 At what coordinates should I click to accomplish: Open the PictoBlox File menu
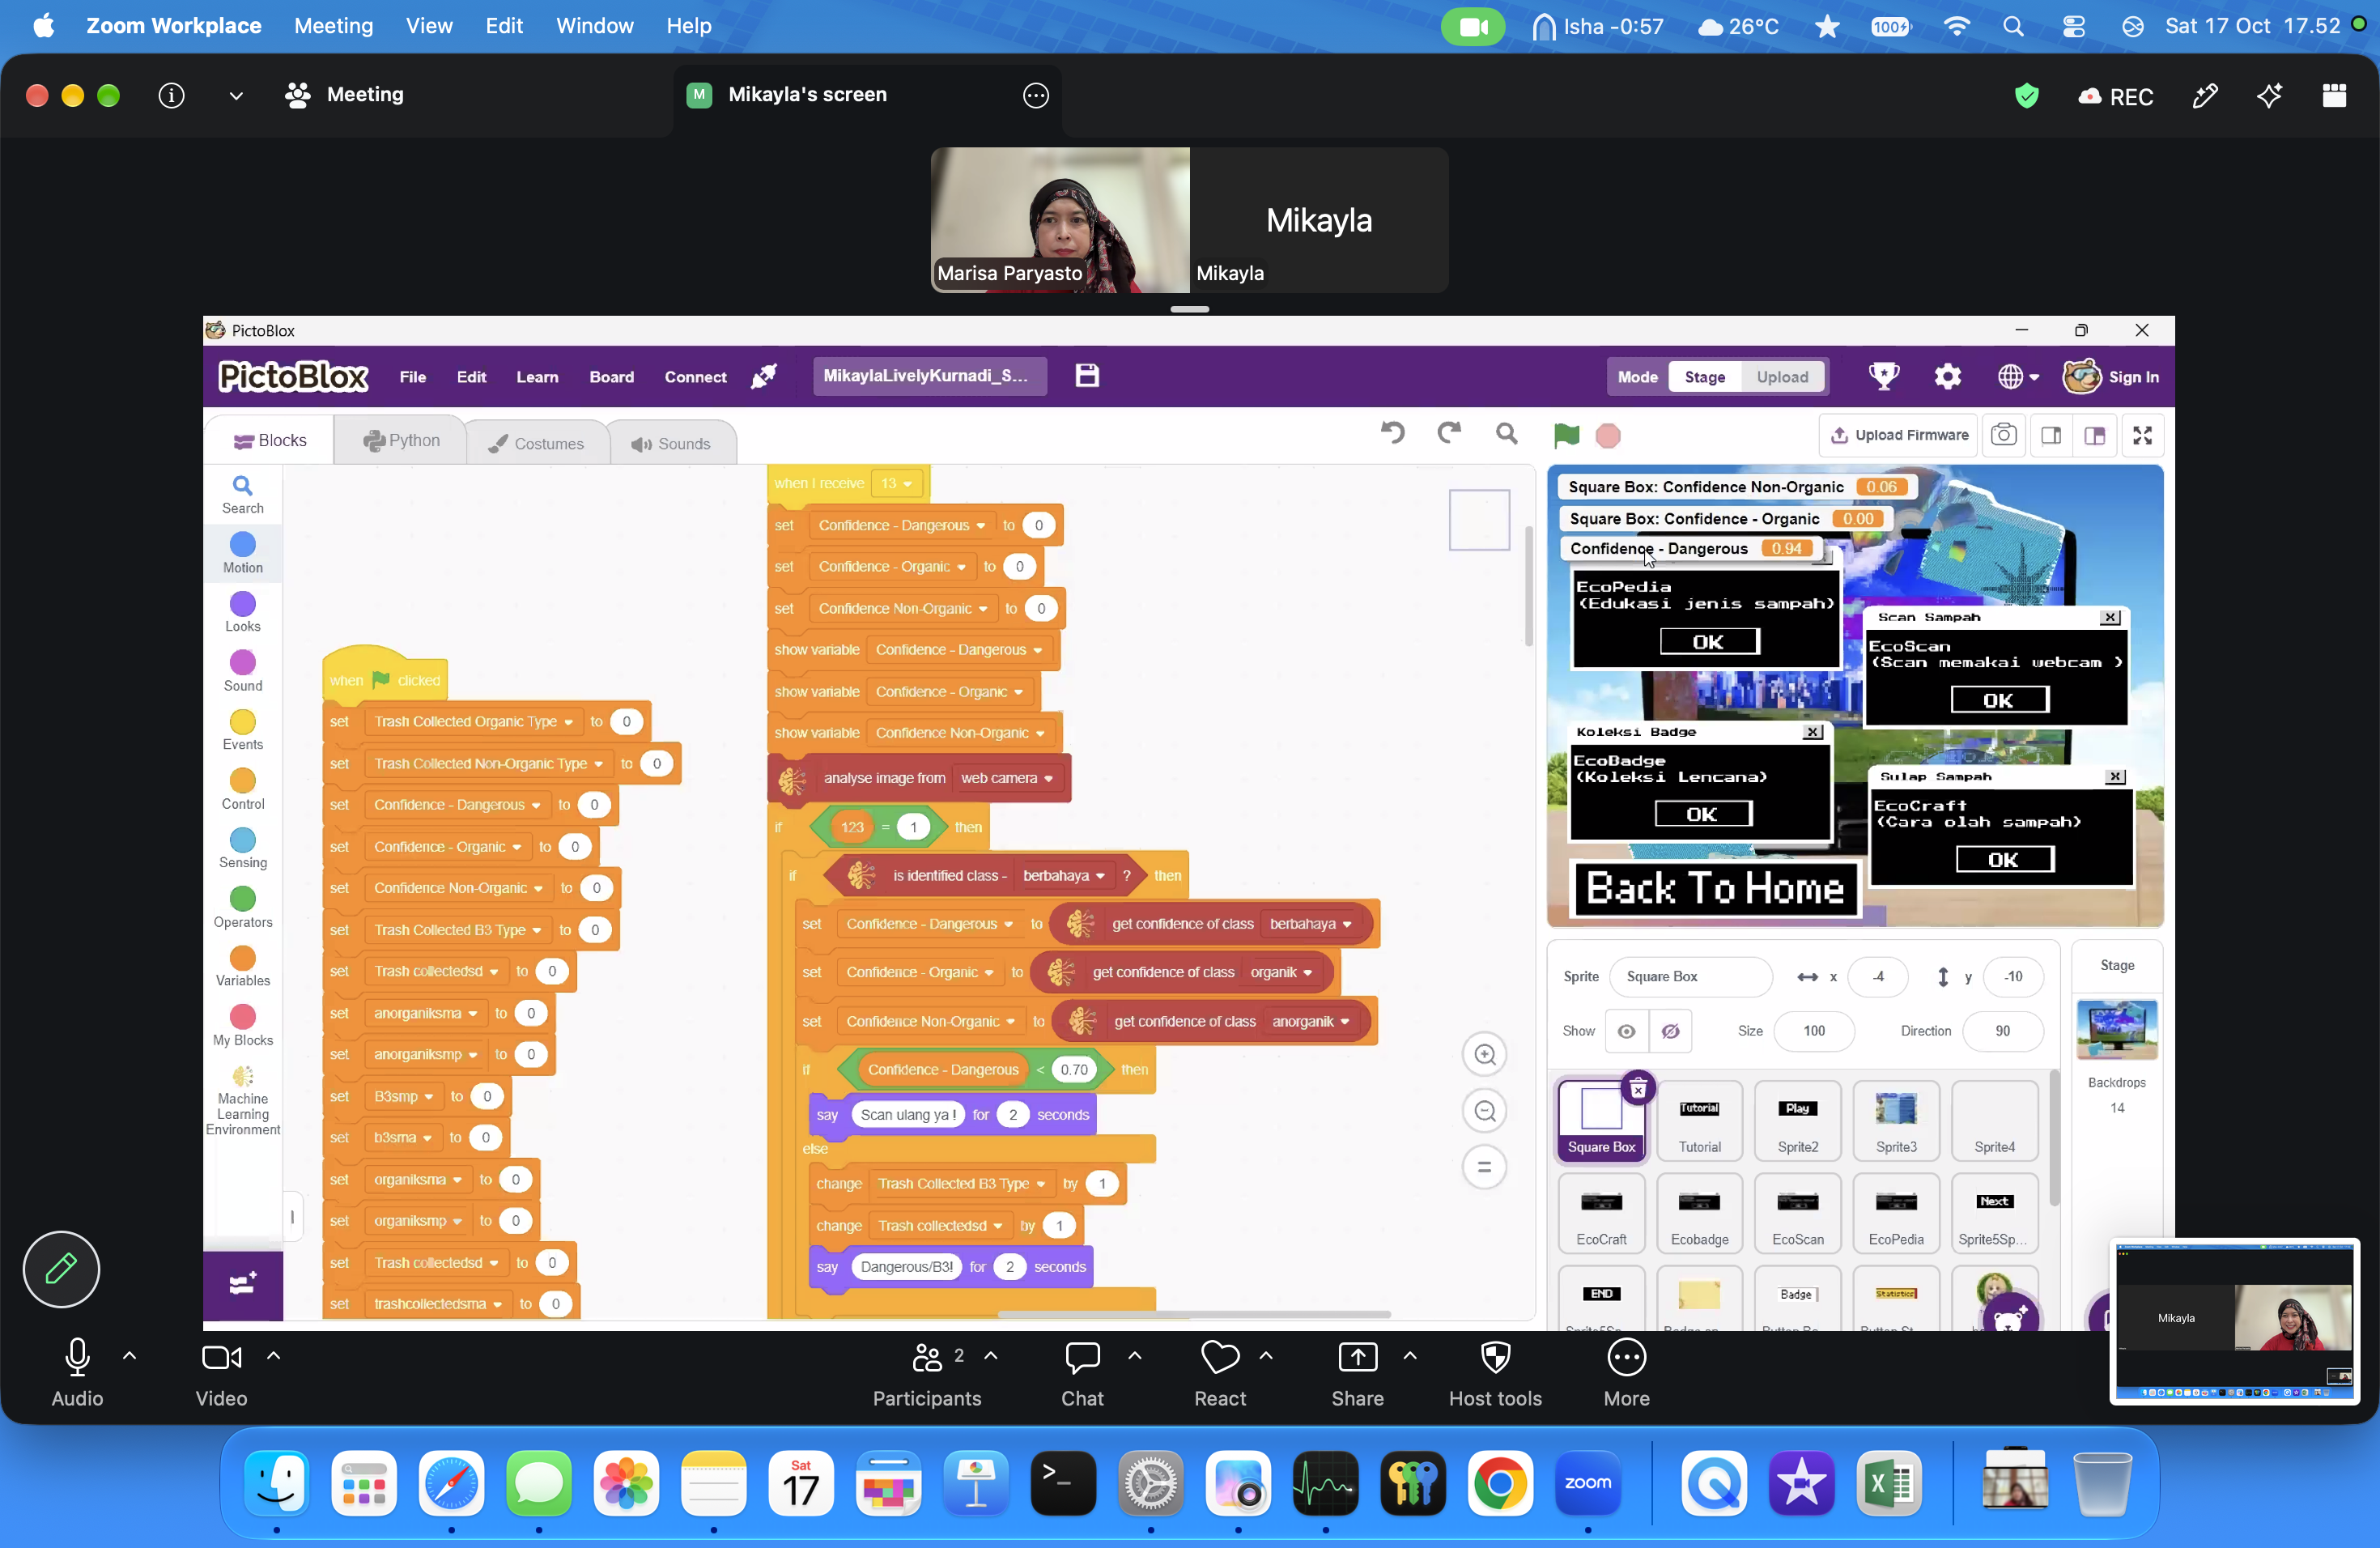(412, 377)
